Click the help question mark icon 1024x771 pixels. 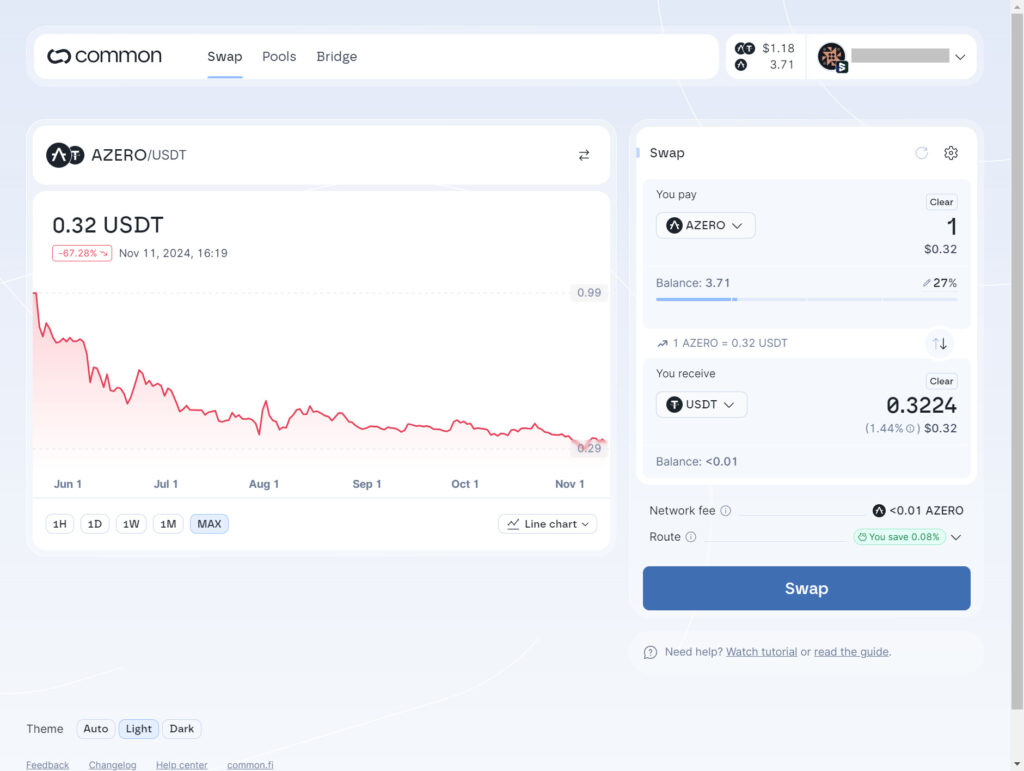[650, 652]
